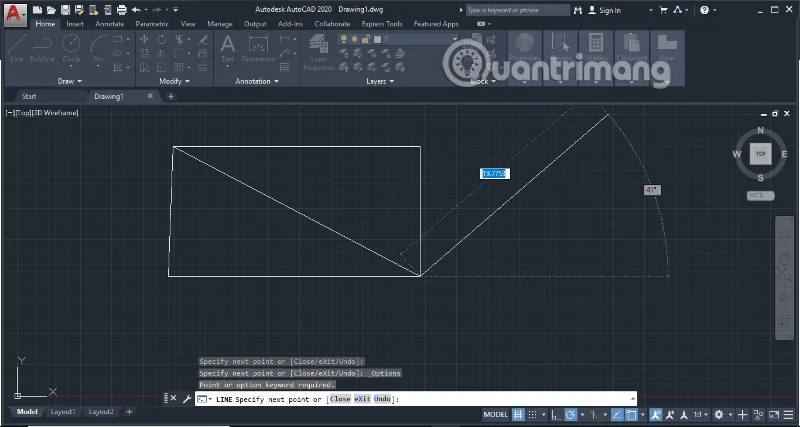This screenshot has width=800, height=427.
Task: Click the Erase tool icon
Action: (x=203, y=39)
